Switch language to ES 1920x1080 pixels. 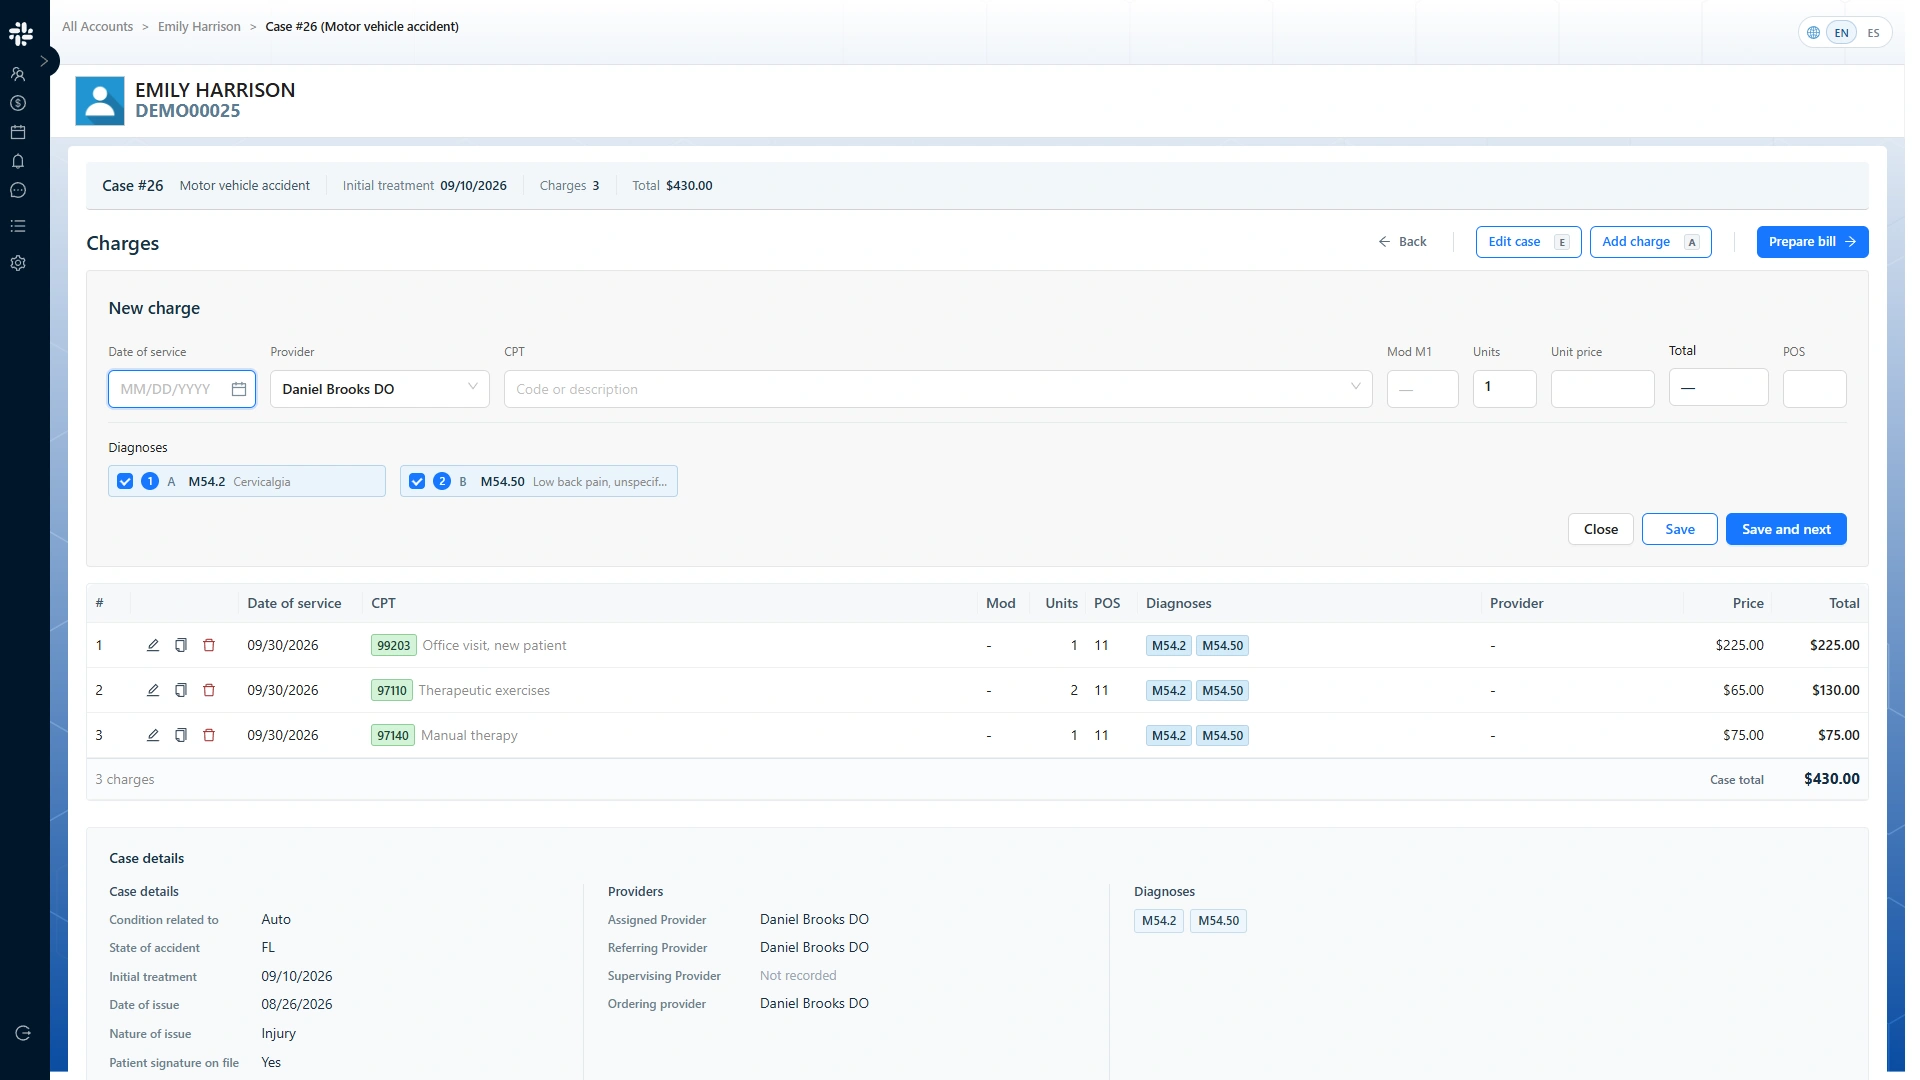point(1873,33)
